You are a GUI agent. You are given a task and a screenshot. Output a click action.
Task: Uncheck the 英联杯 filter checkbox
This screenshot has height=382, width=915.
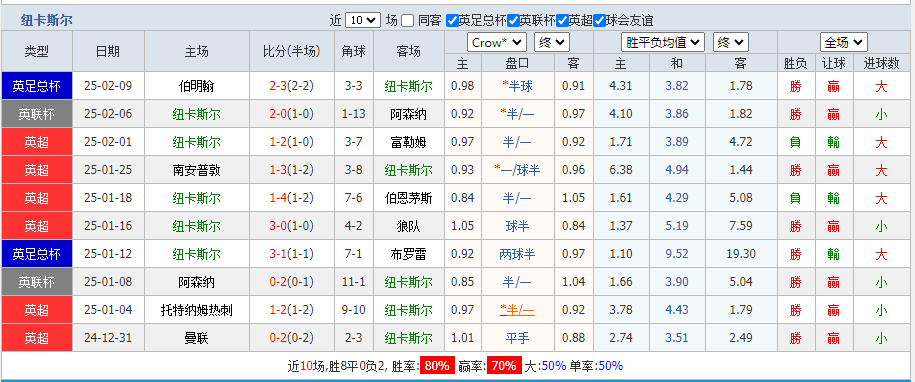[x=513, y=20]
